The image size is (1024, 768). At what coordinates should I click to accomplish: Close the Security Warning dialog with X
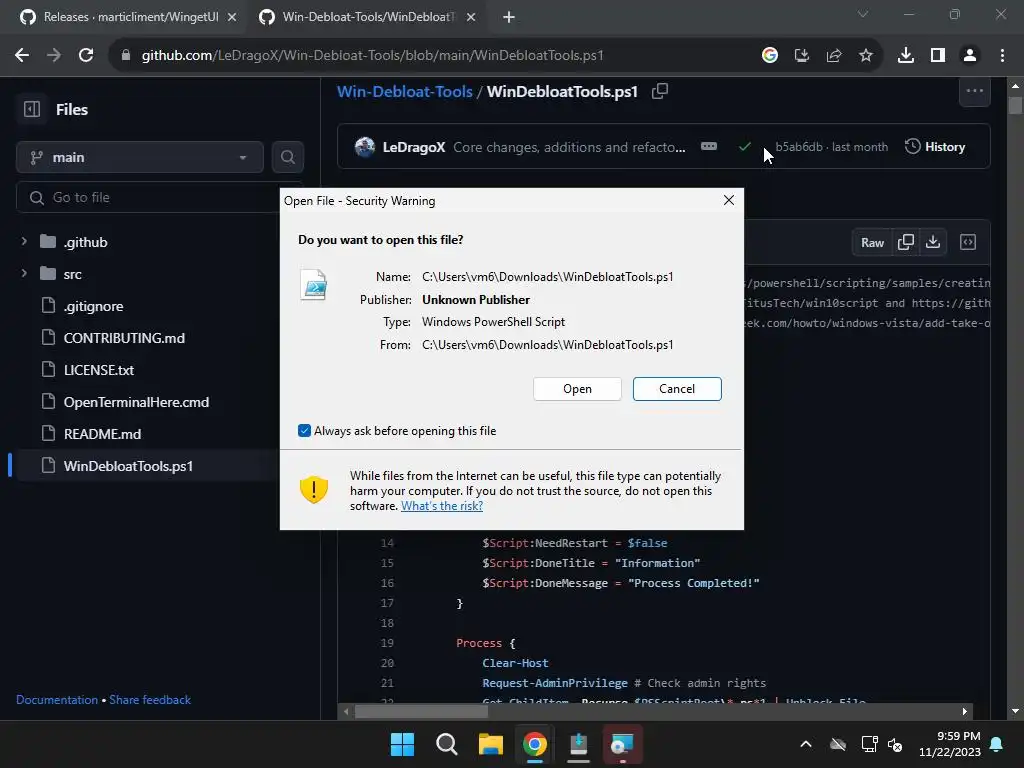tap(729, 200)
